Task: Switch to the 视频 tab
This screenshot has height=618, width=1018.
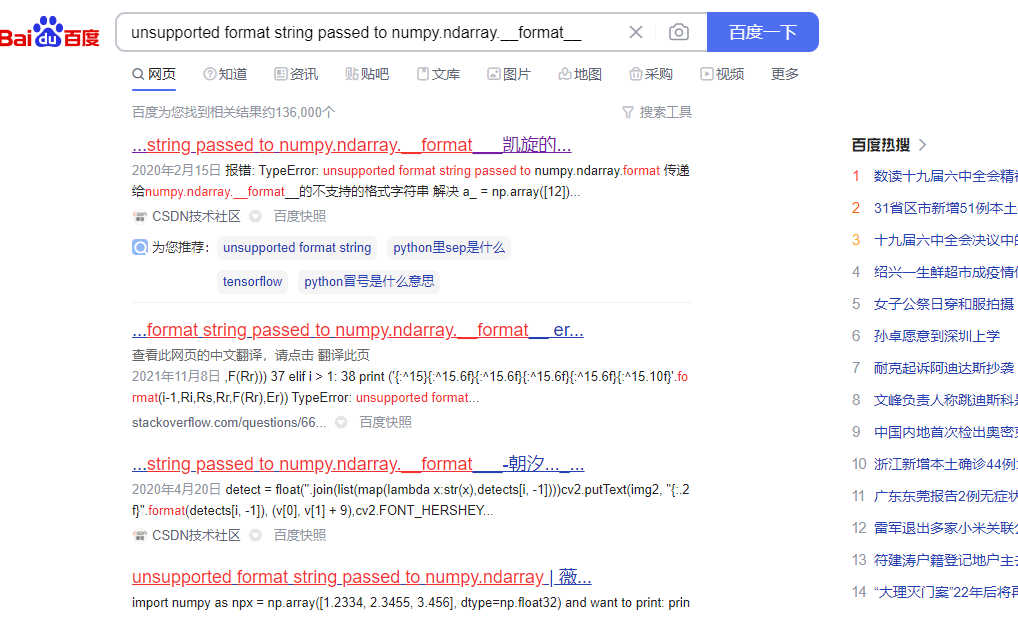Action: coord(722,74)
